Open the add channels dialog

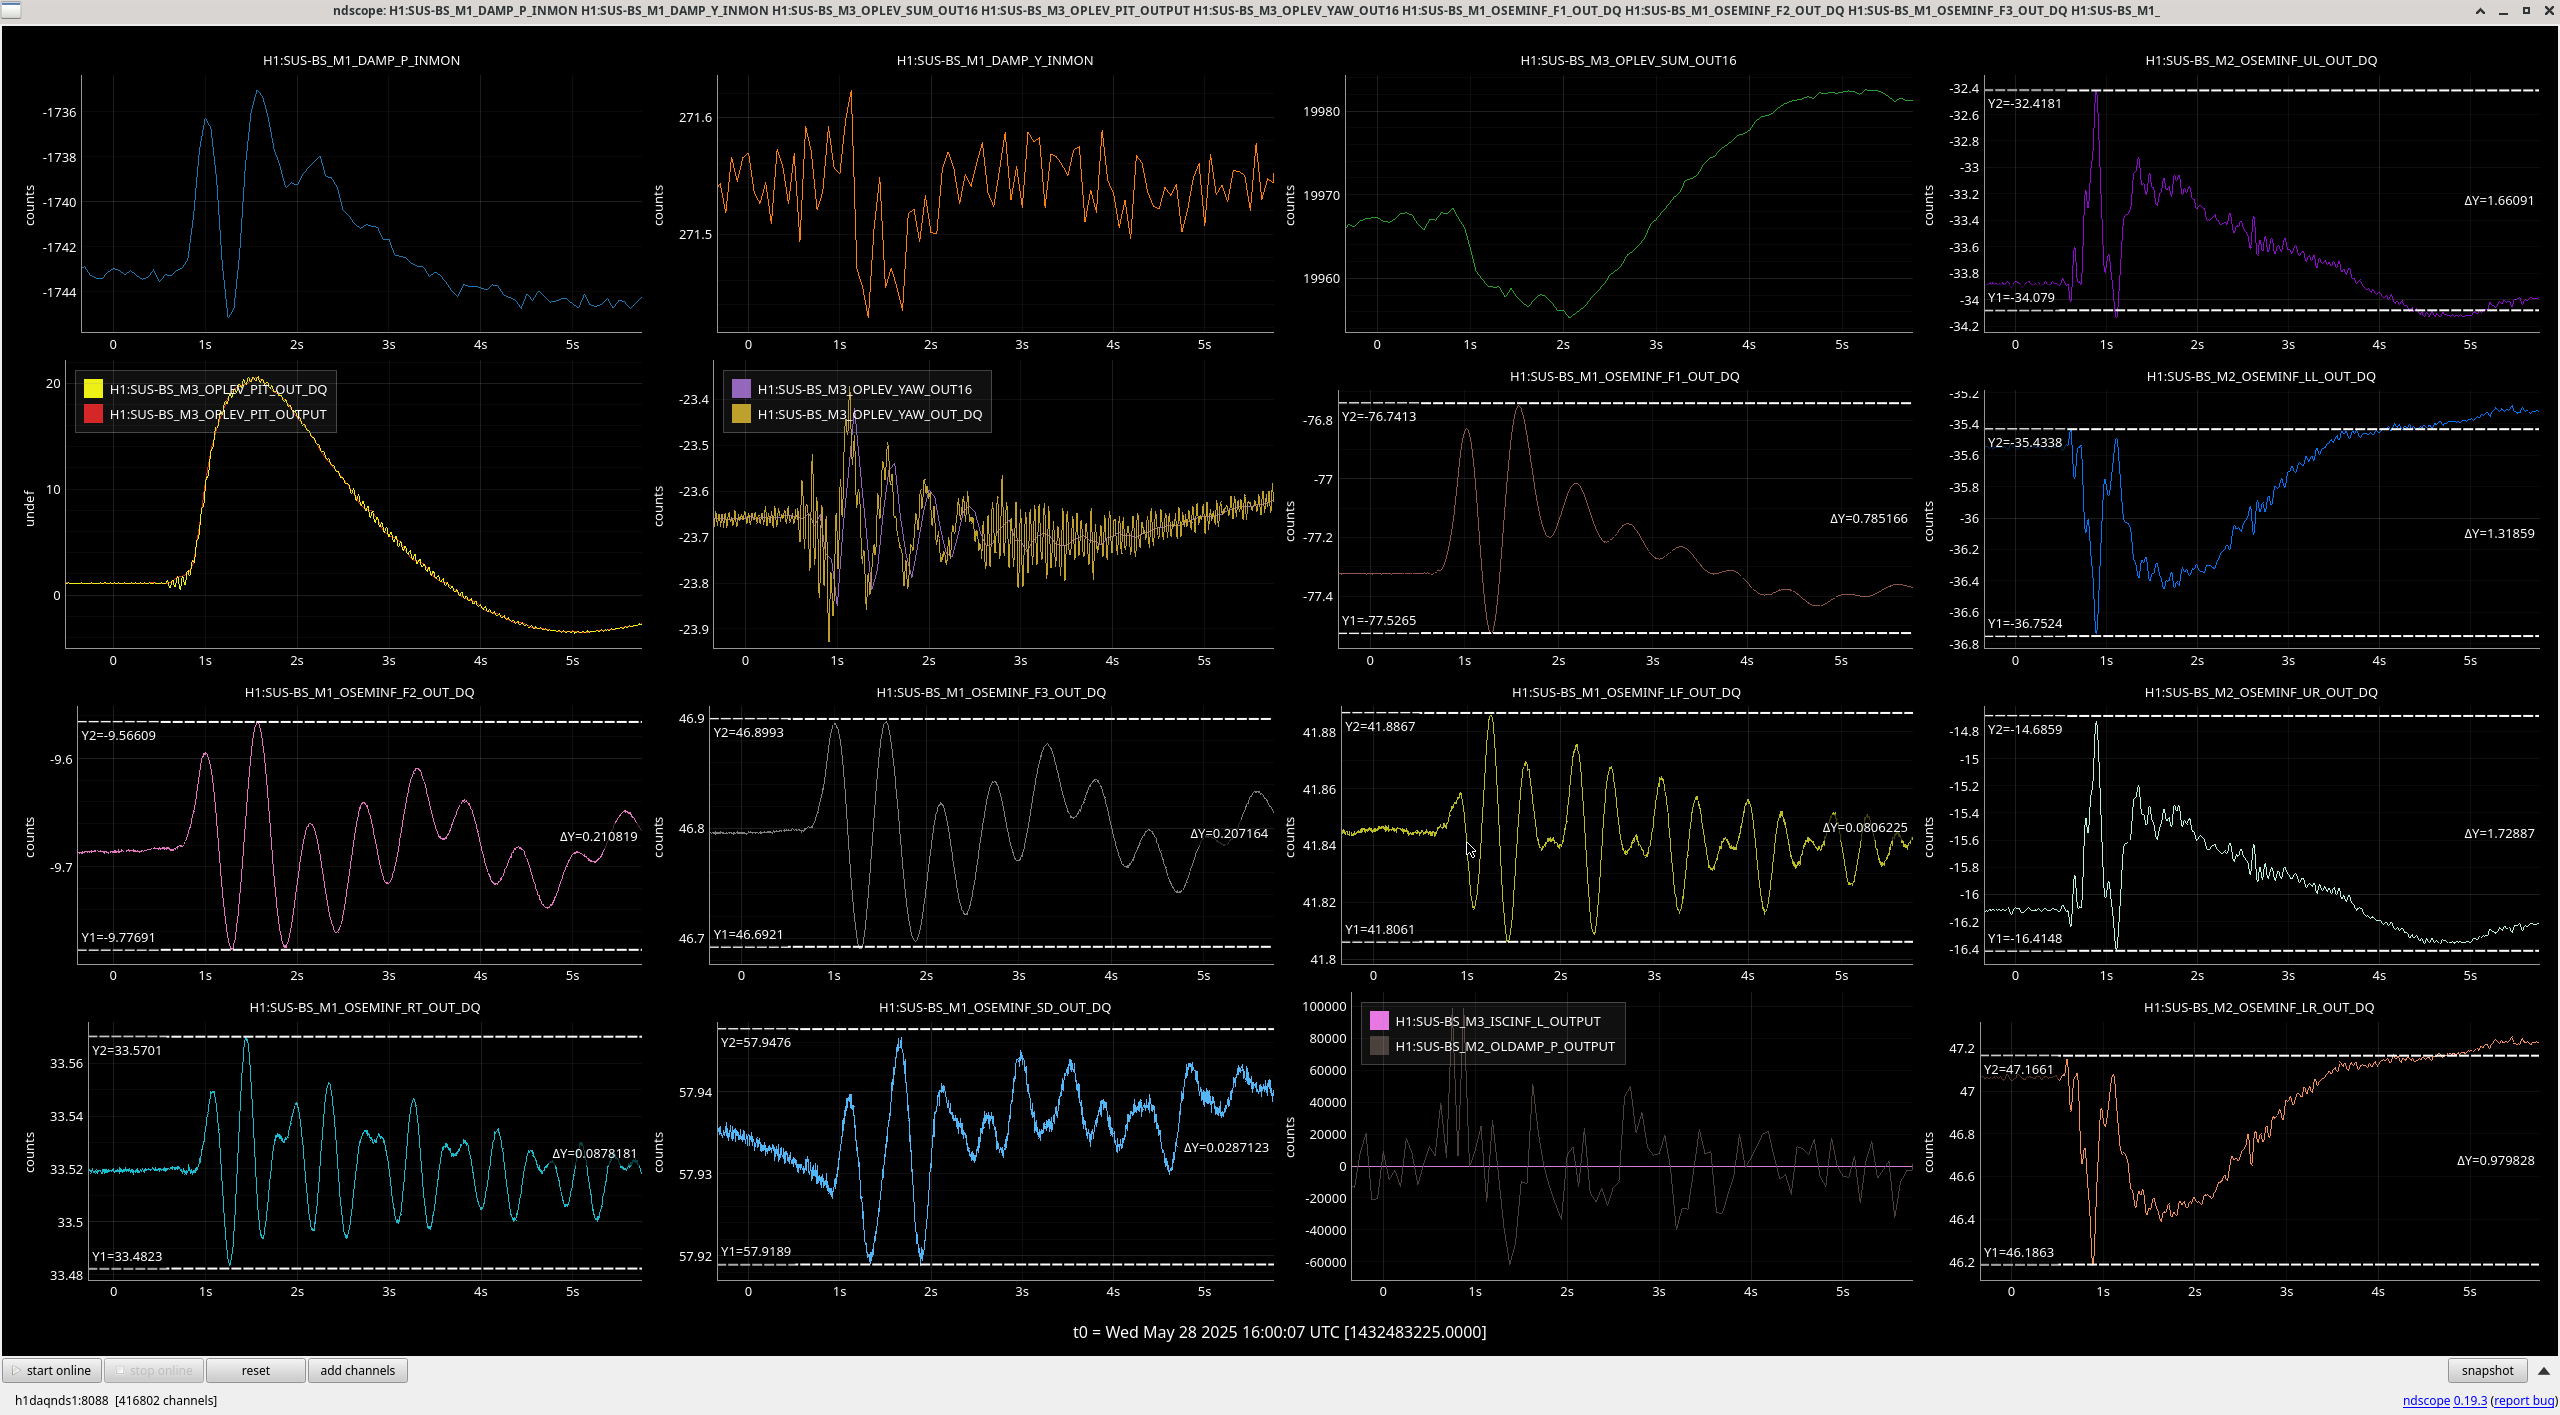click(x=358, y=1370)
